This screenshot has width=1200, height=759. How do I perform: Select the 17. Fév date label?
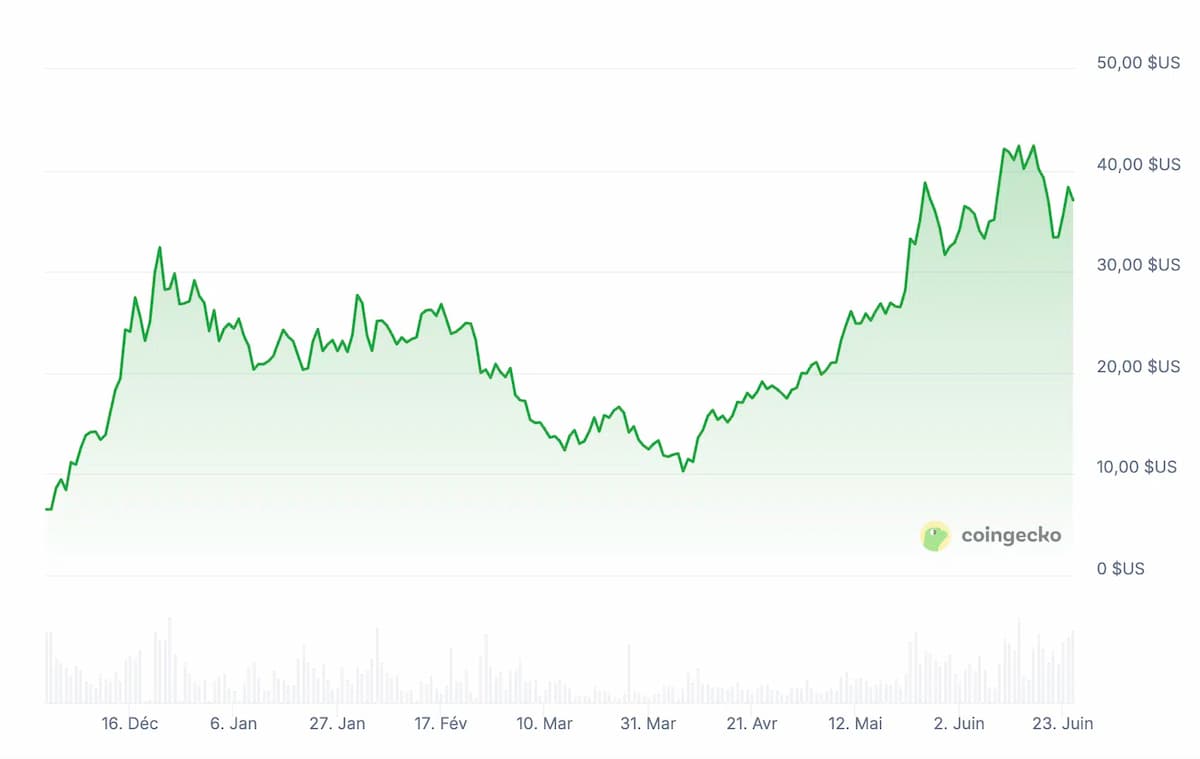(x=440, y=724)
